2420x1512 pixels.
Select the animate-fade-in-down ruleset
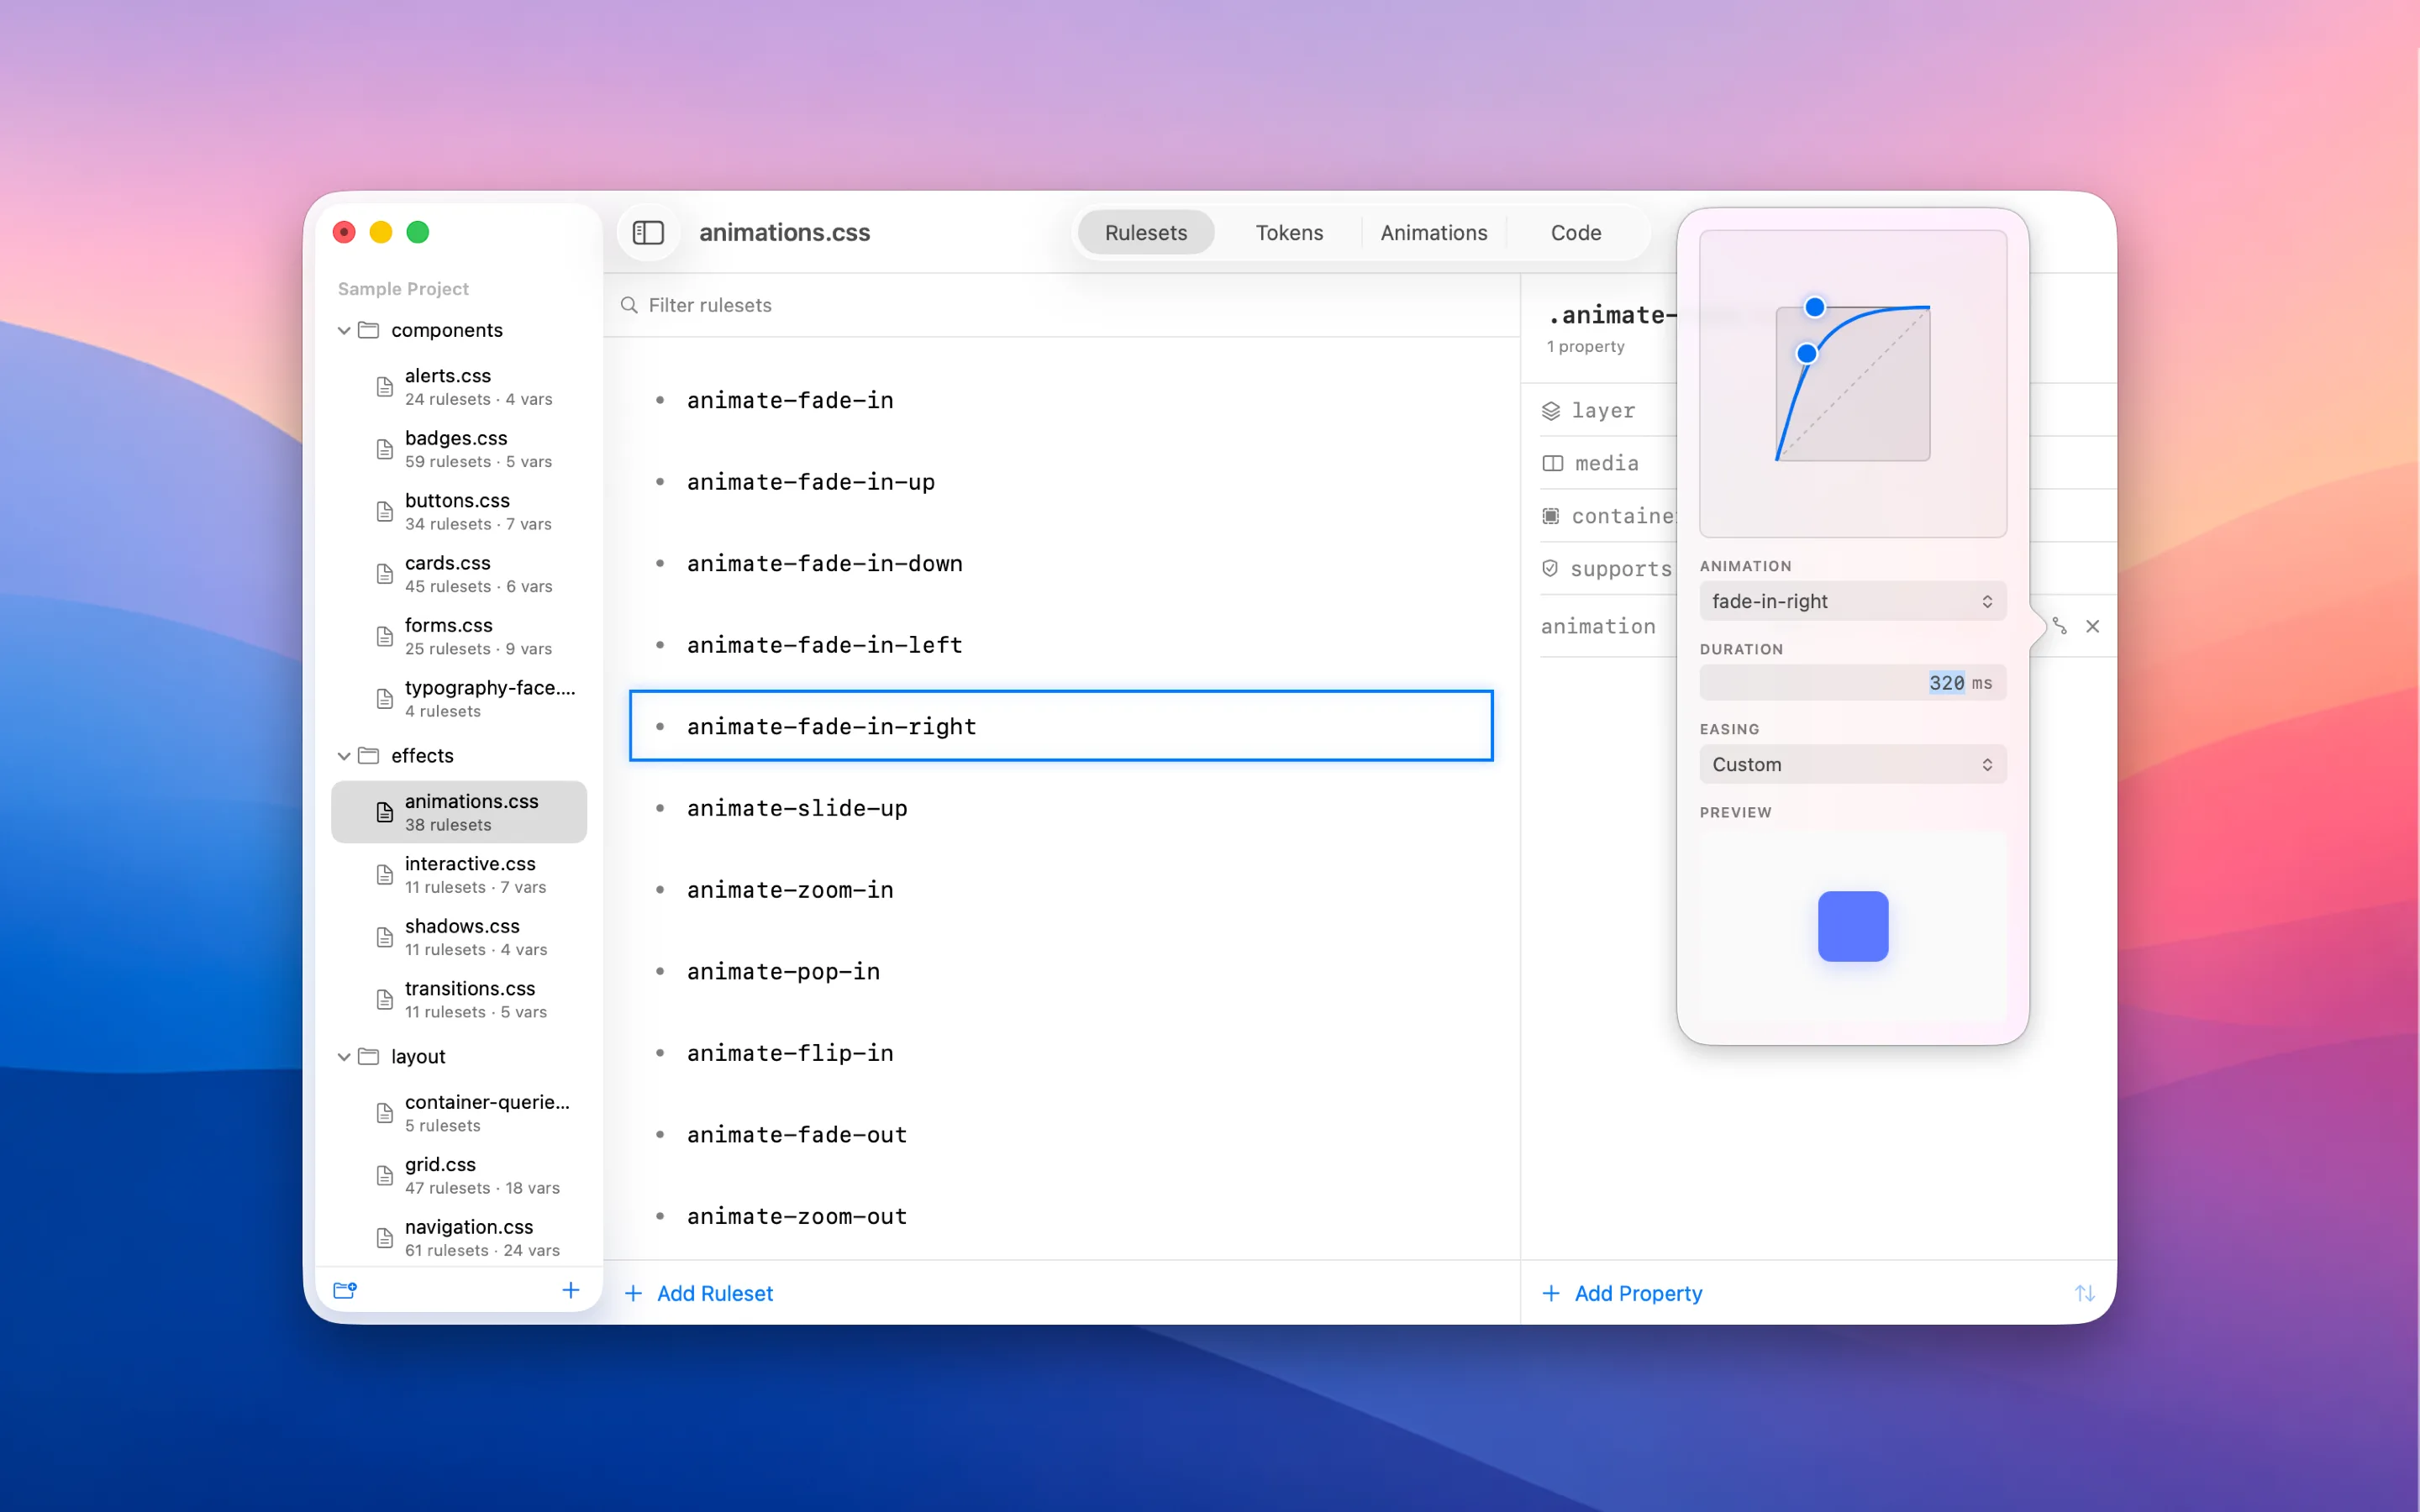tap(1061, 563)
